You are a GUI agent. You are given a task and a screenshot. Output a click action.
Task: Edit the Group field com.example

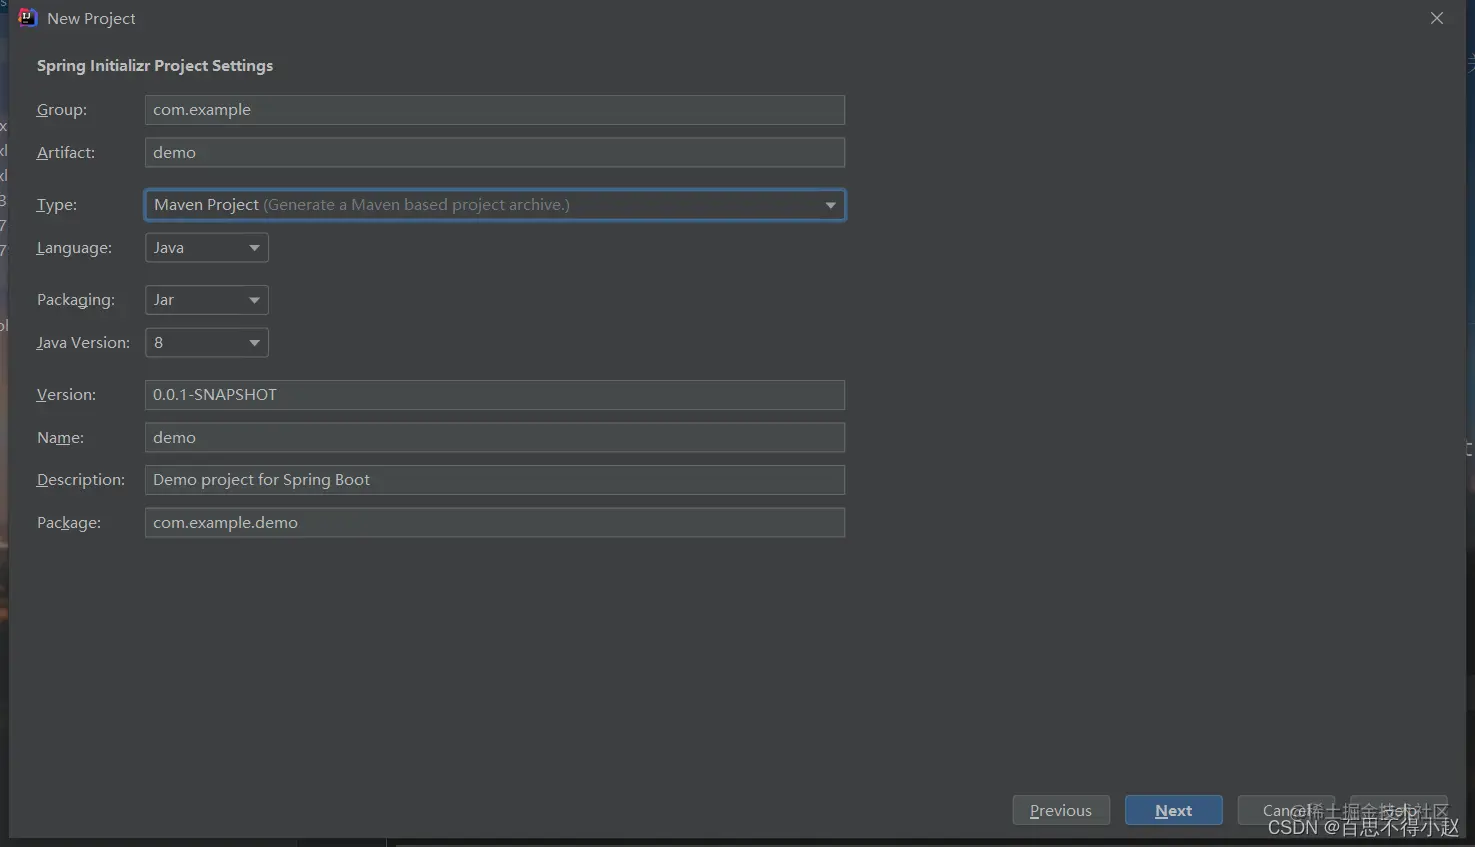[495, 110]
